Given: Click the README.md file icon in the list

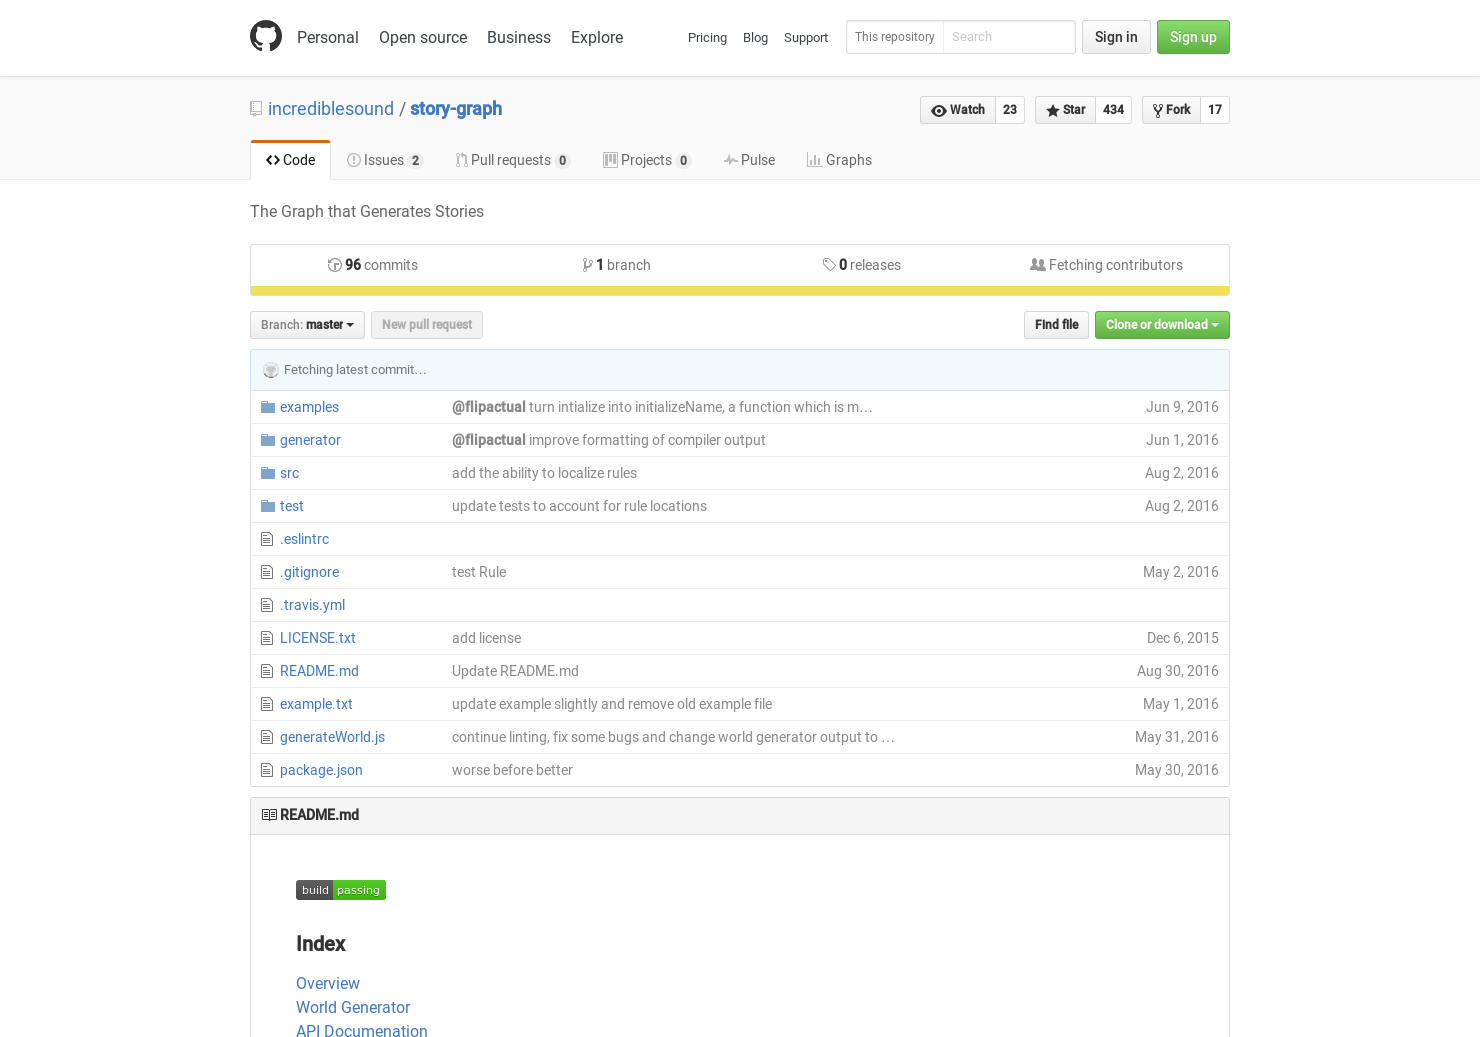Looking at the screenshot, I should pyautogui.click(x=267, y=671).
